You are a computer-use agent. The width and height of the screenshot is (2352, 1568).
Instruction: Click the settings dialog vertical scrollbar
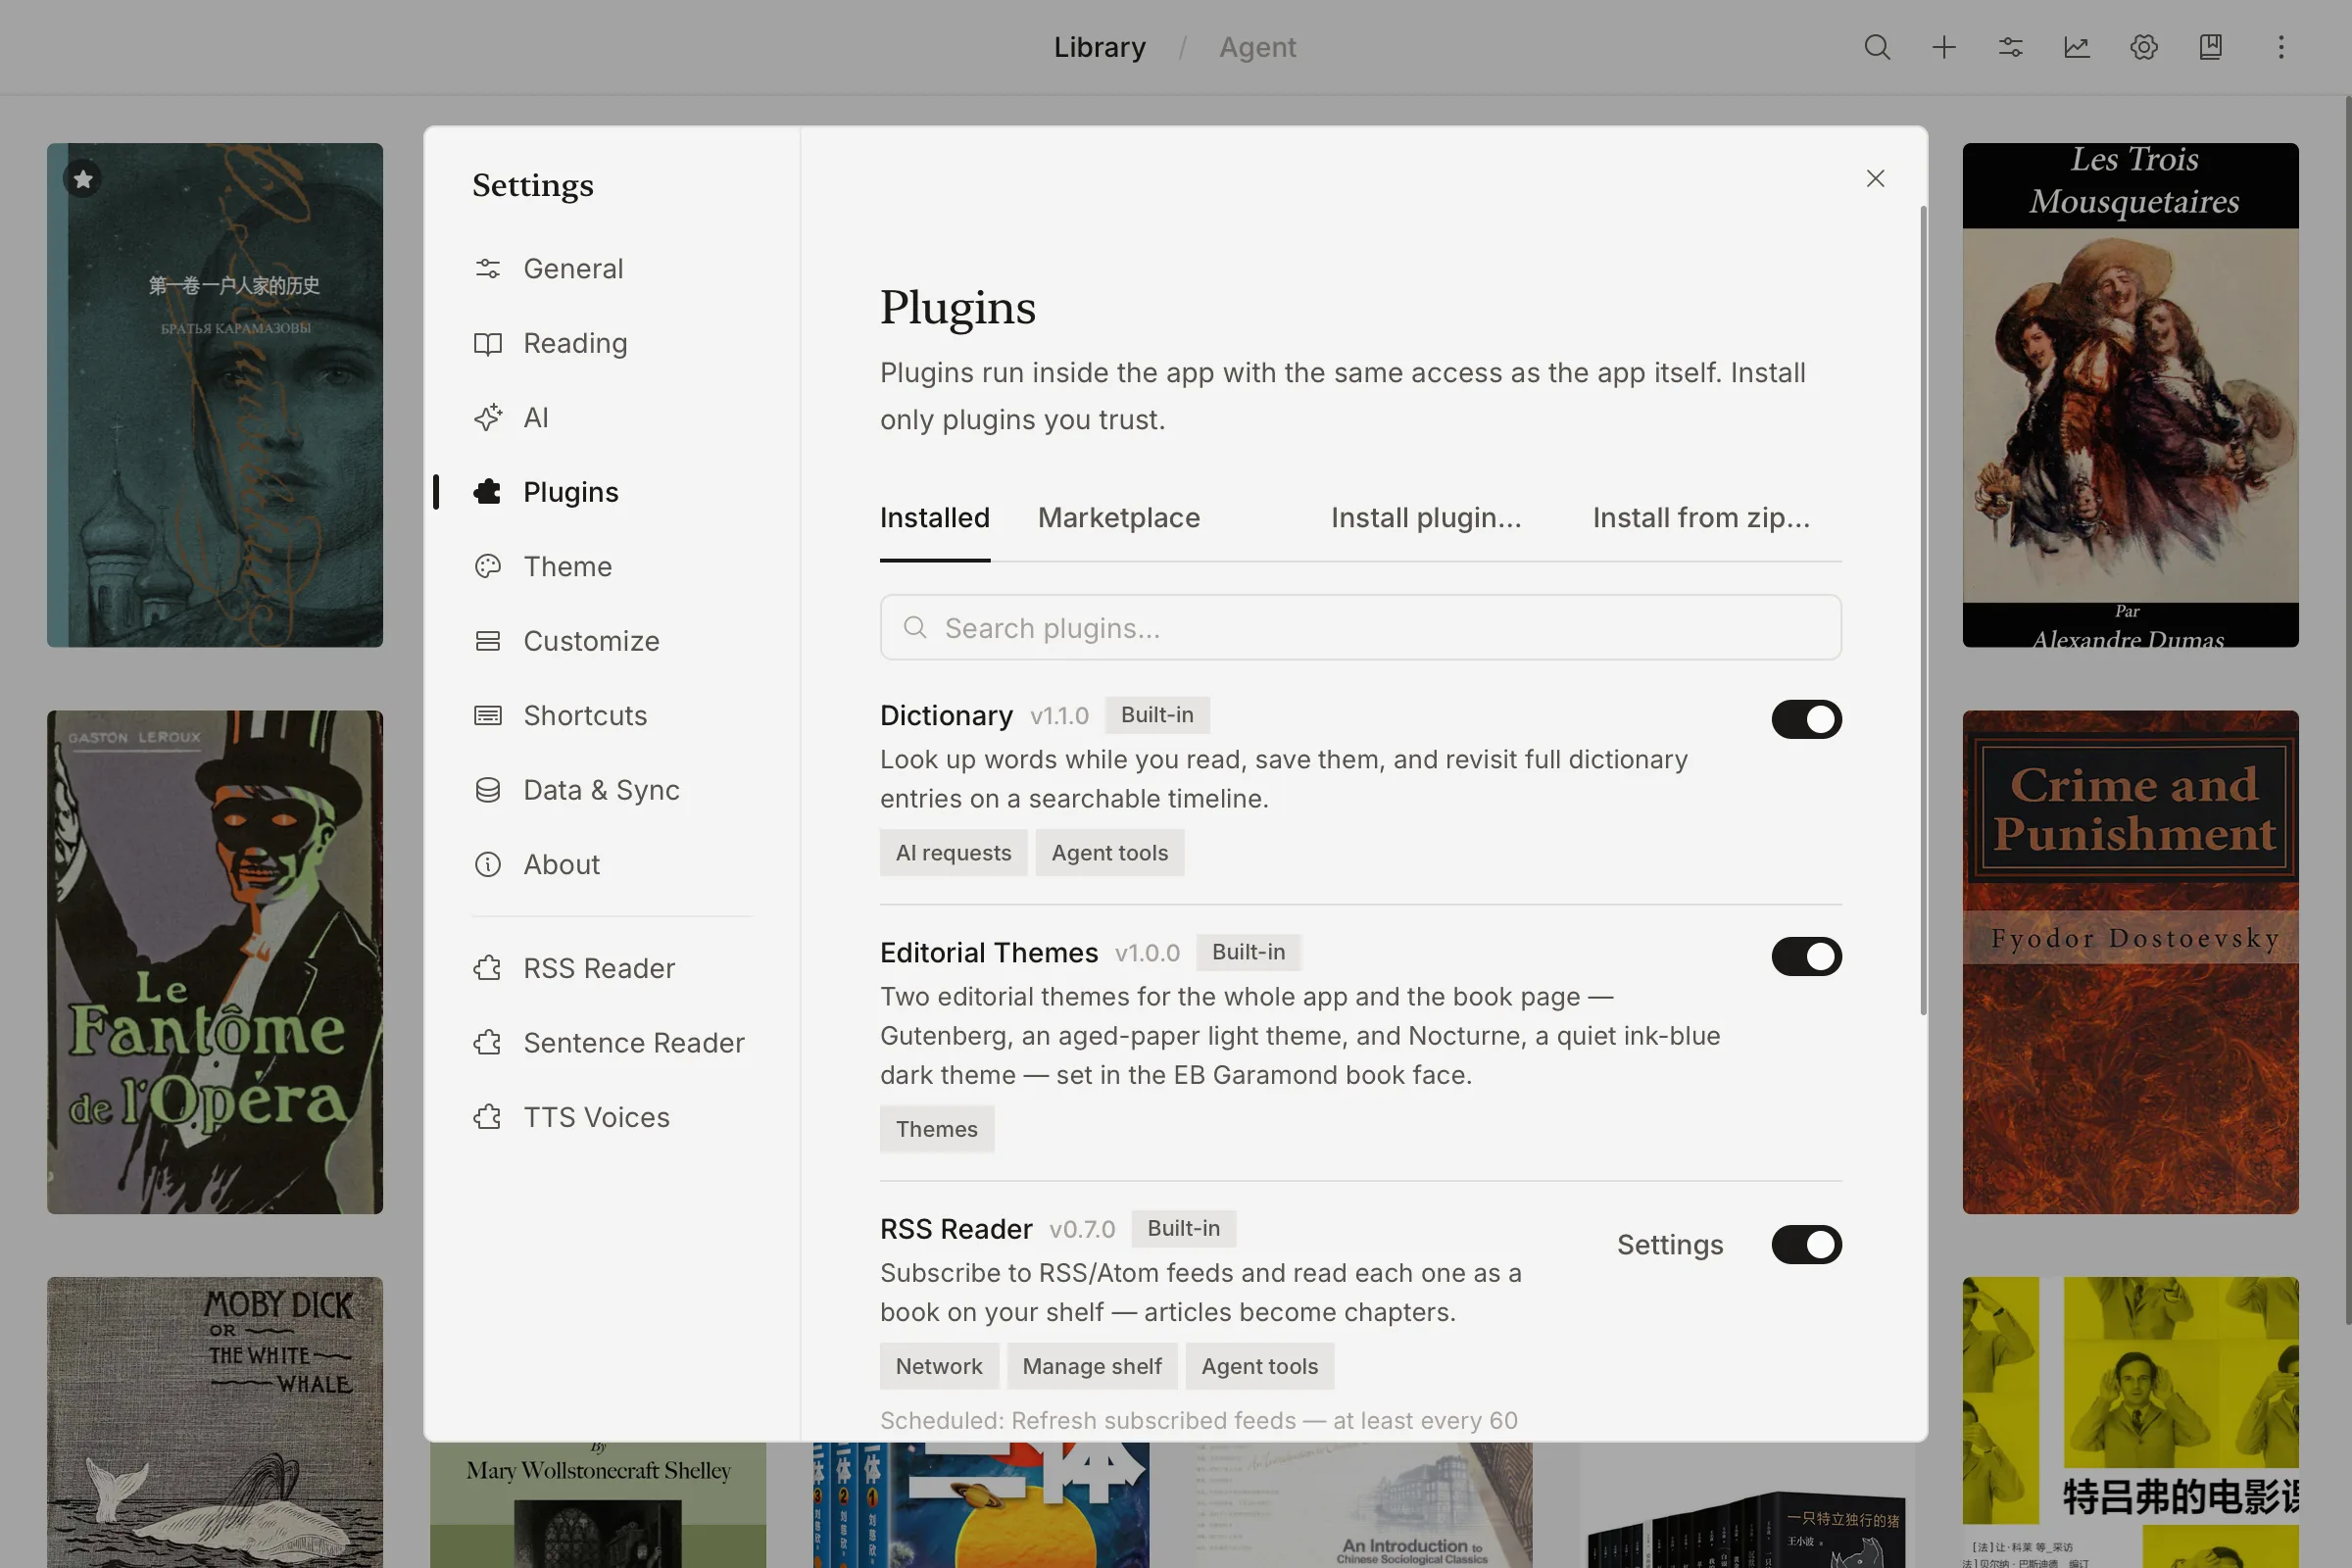click(x=1923, y=610)
